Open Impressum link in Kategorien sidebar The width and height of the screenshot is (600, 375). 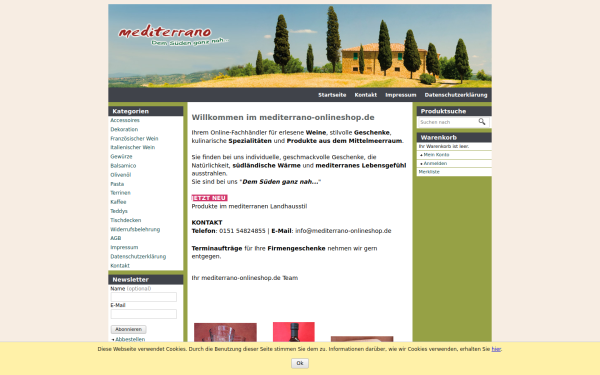pyautogui.click(x=124, y=248)
